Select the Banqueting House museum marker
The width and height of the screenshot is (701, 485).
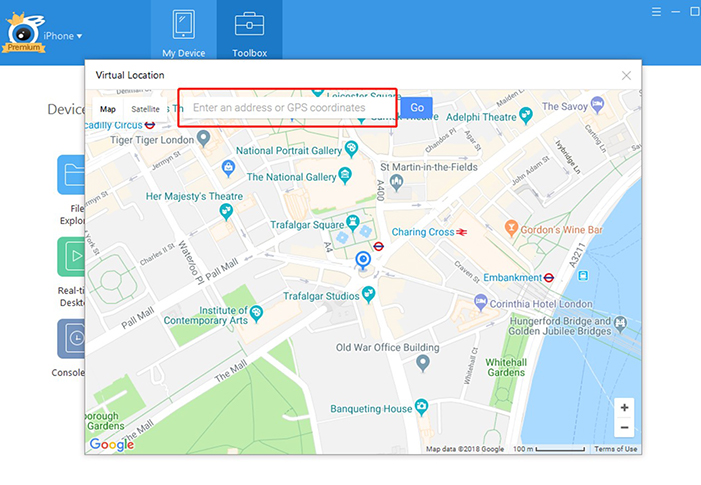(422, 407)
